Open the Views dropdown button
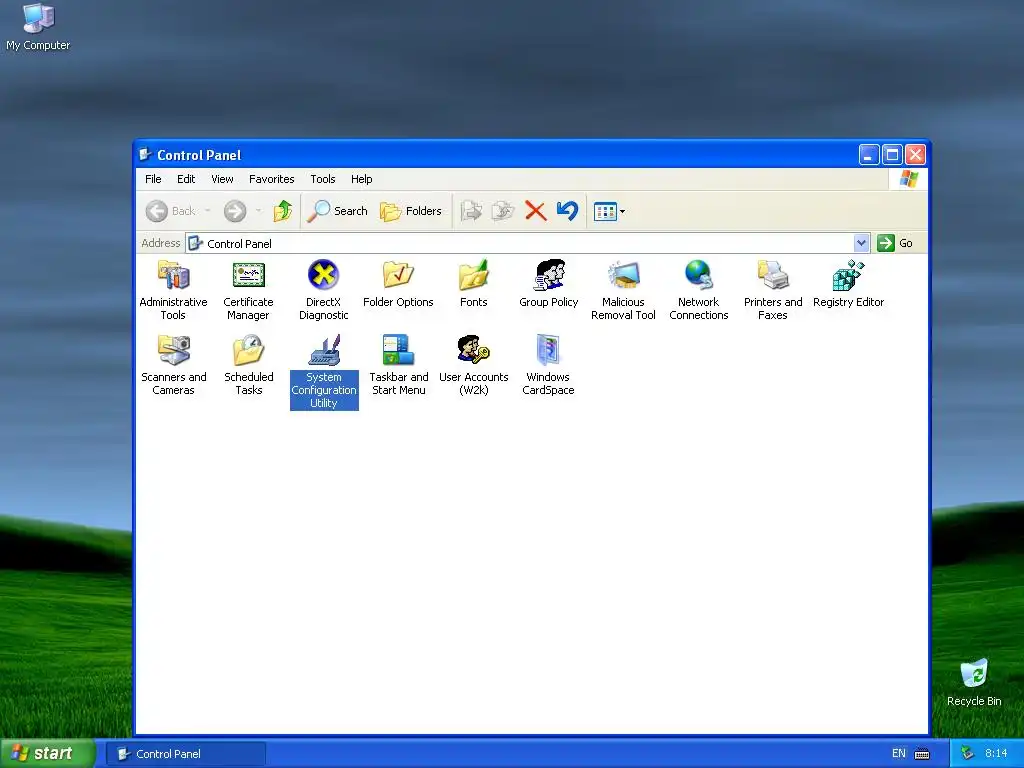The width and height of the screenshot is (1024, 768). point(609,211)
